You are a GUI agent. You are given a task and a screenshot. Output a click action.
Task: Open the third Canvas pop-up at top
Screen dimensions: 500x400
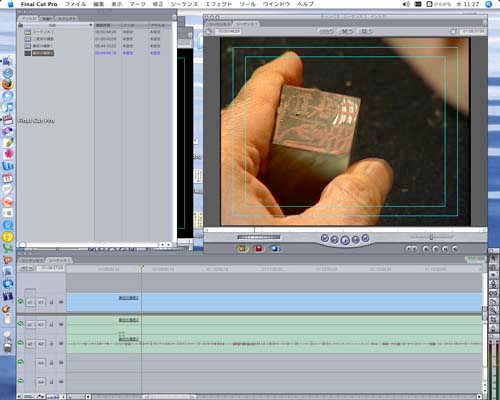point(366,31)
